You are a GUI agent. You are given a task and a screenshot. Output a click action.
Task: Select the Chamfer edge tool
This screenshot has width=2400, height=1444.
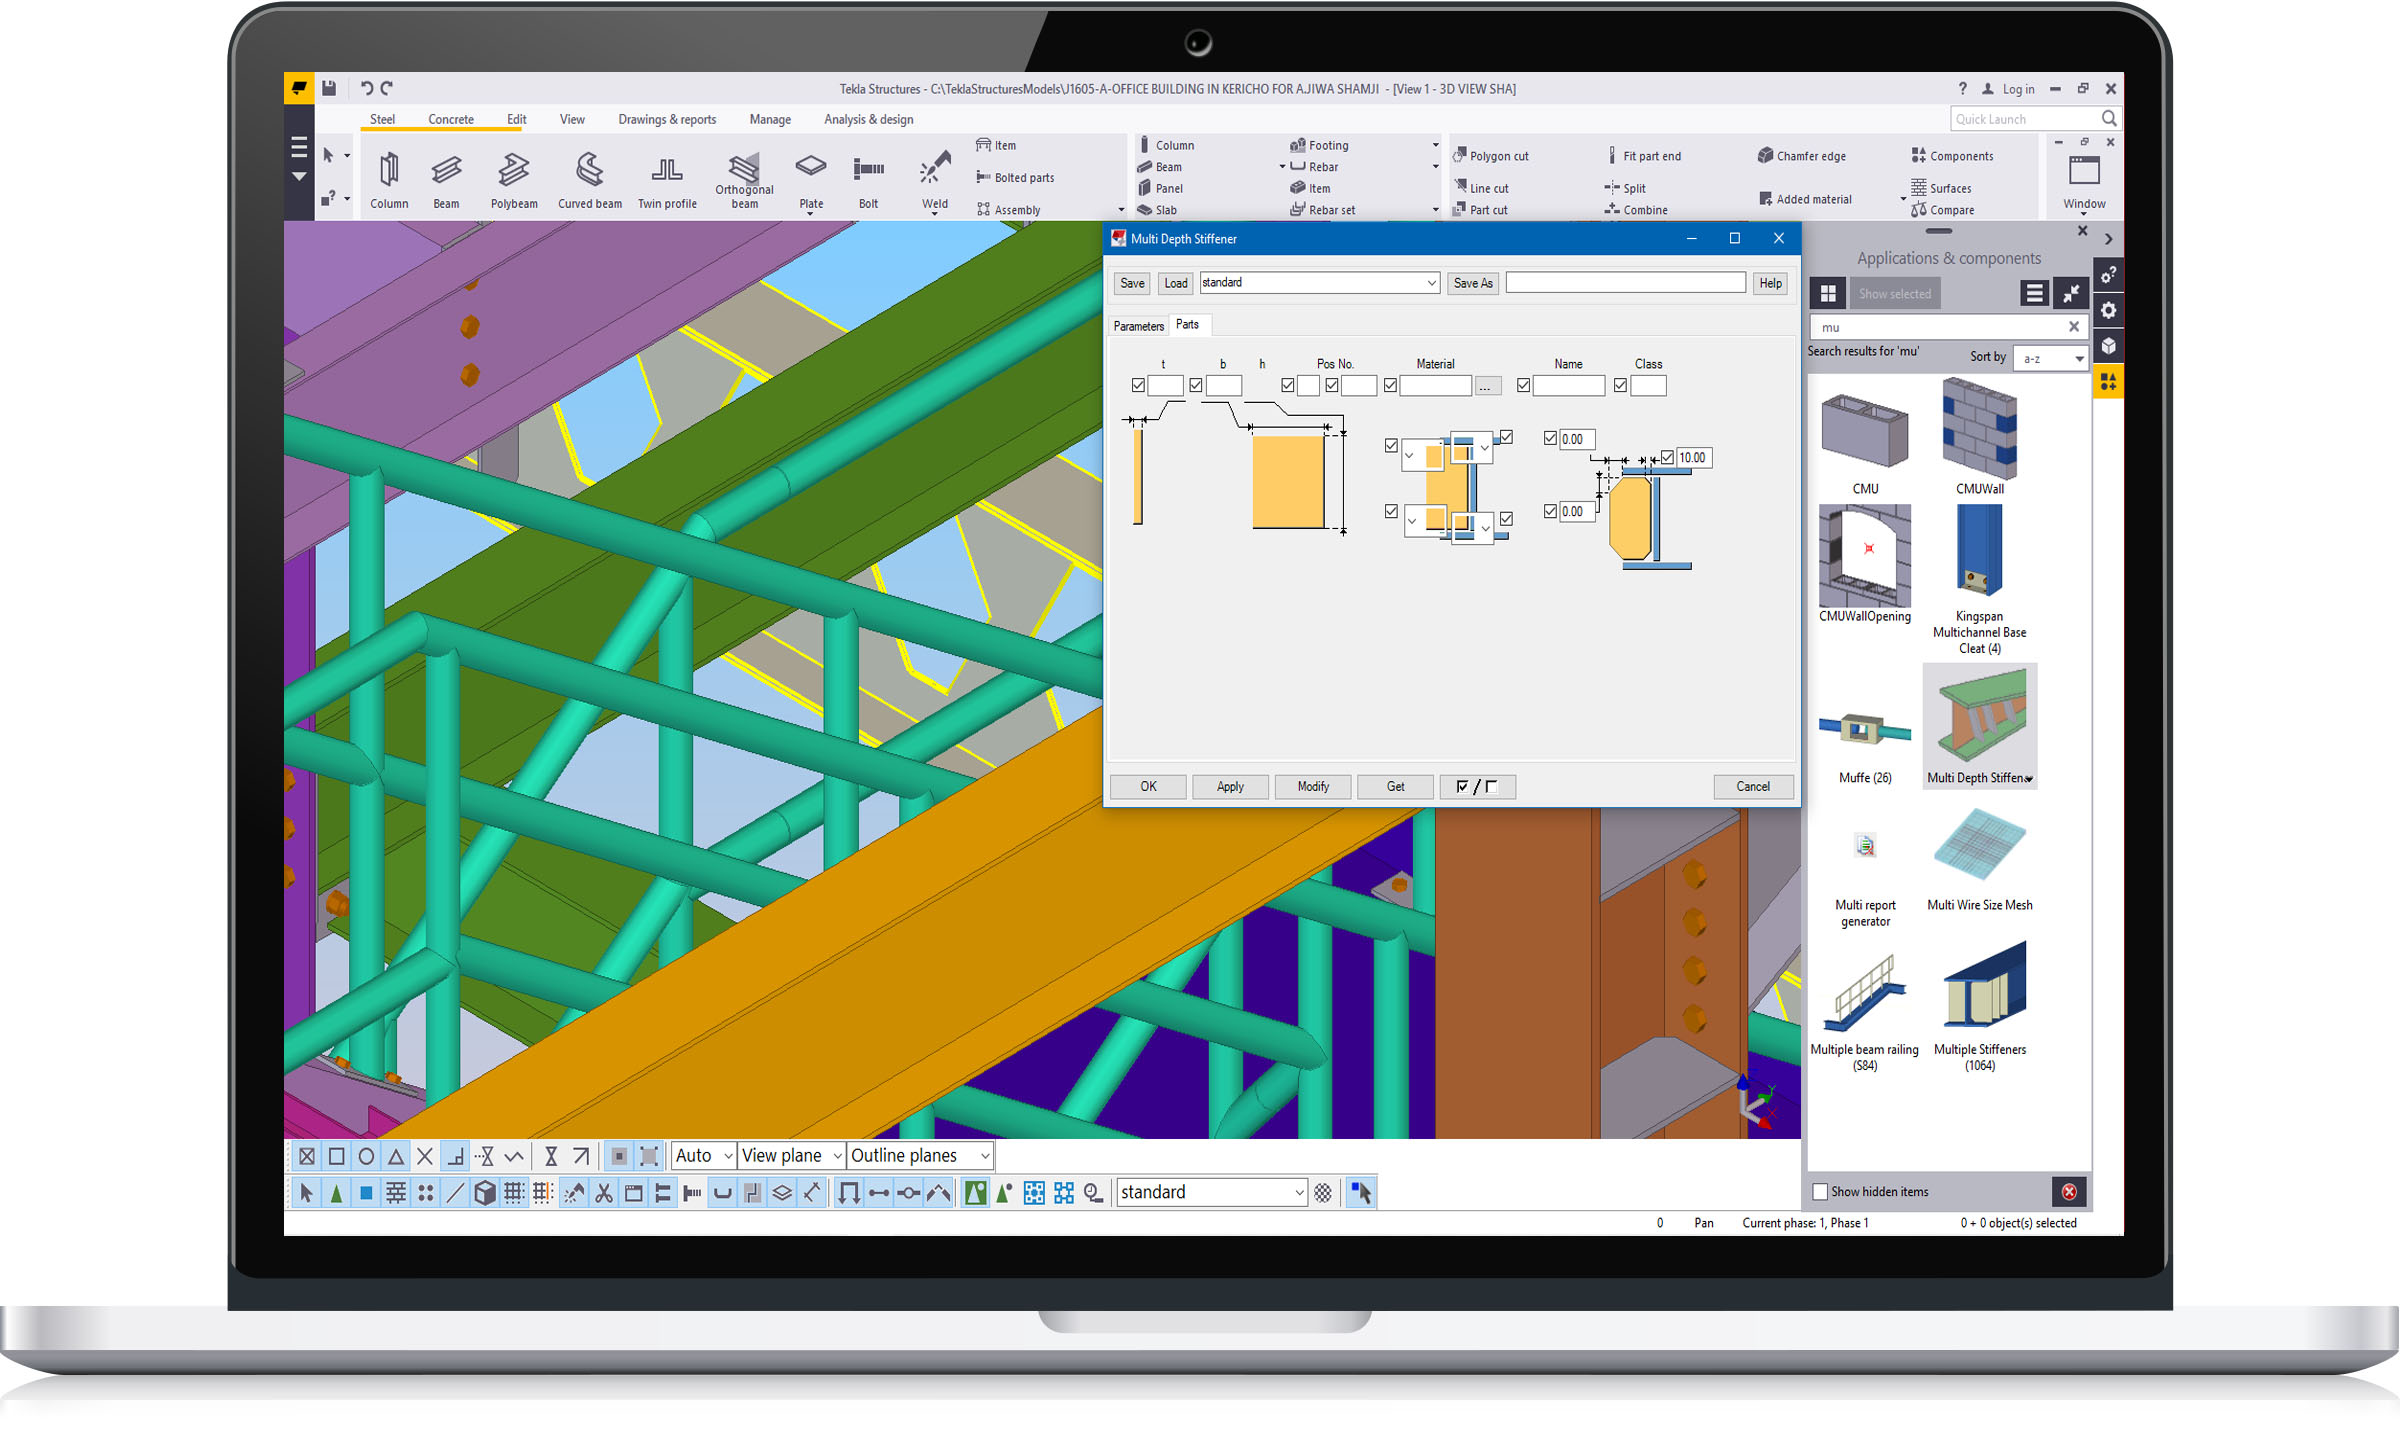1802,156
